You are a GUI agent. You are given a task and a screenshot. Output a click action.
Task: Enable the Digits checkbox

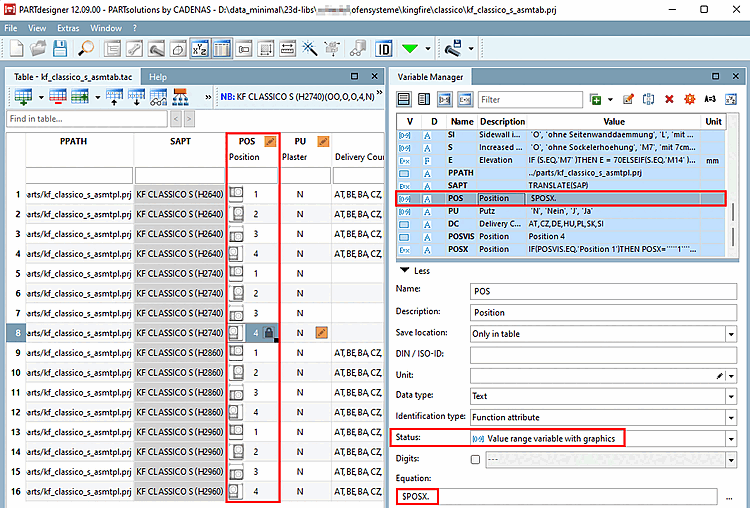pos(475,459)
